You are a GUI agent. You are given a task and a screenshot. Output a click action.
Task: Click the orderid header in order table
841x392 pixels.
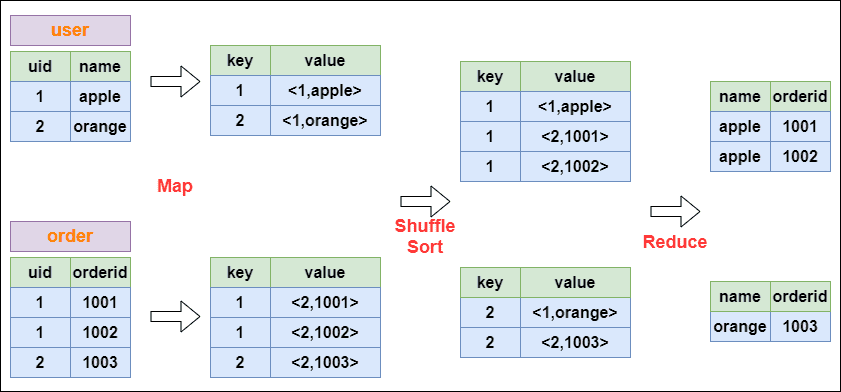100,272
